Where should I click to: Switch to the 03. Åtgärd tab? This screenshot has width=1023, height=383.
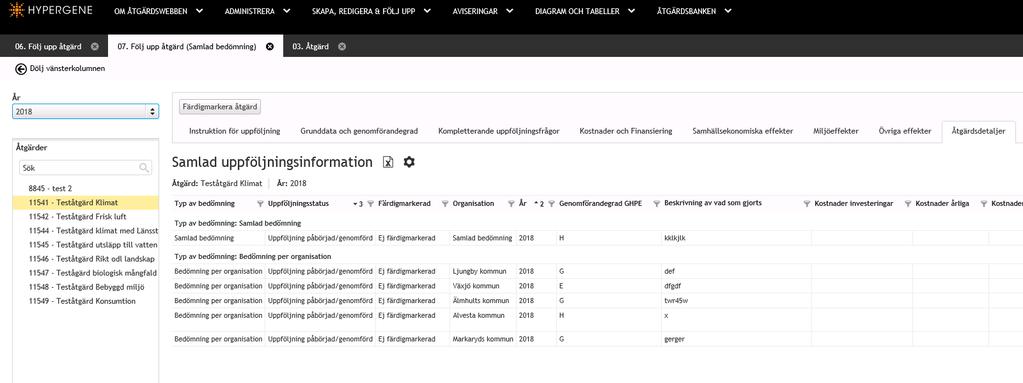[x=310, y=46]
